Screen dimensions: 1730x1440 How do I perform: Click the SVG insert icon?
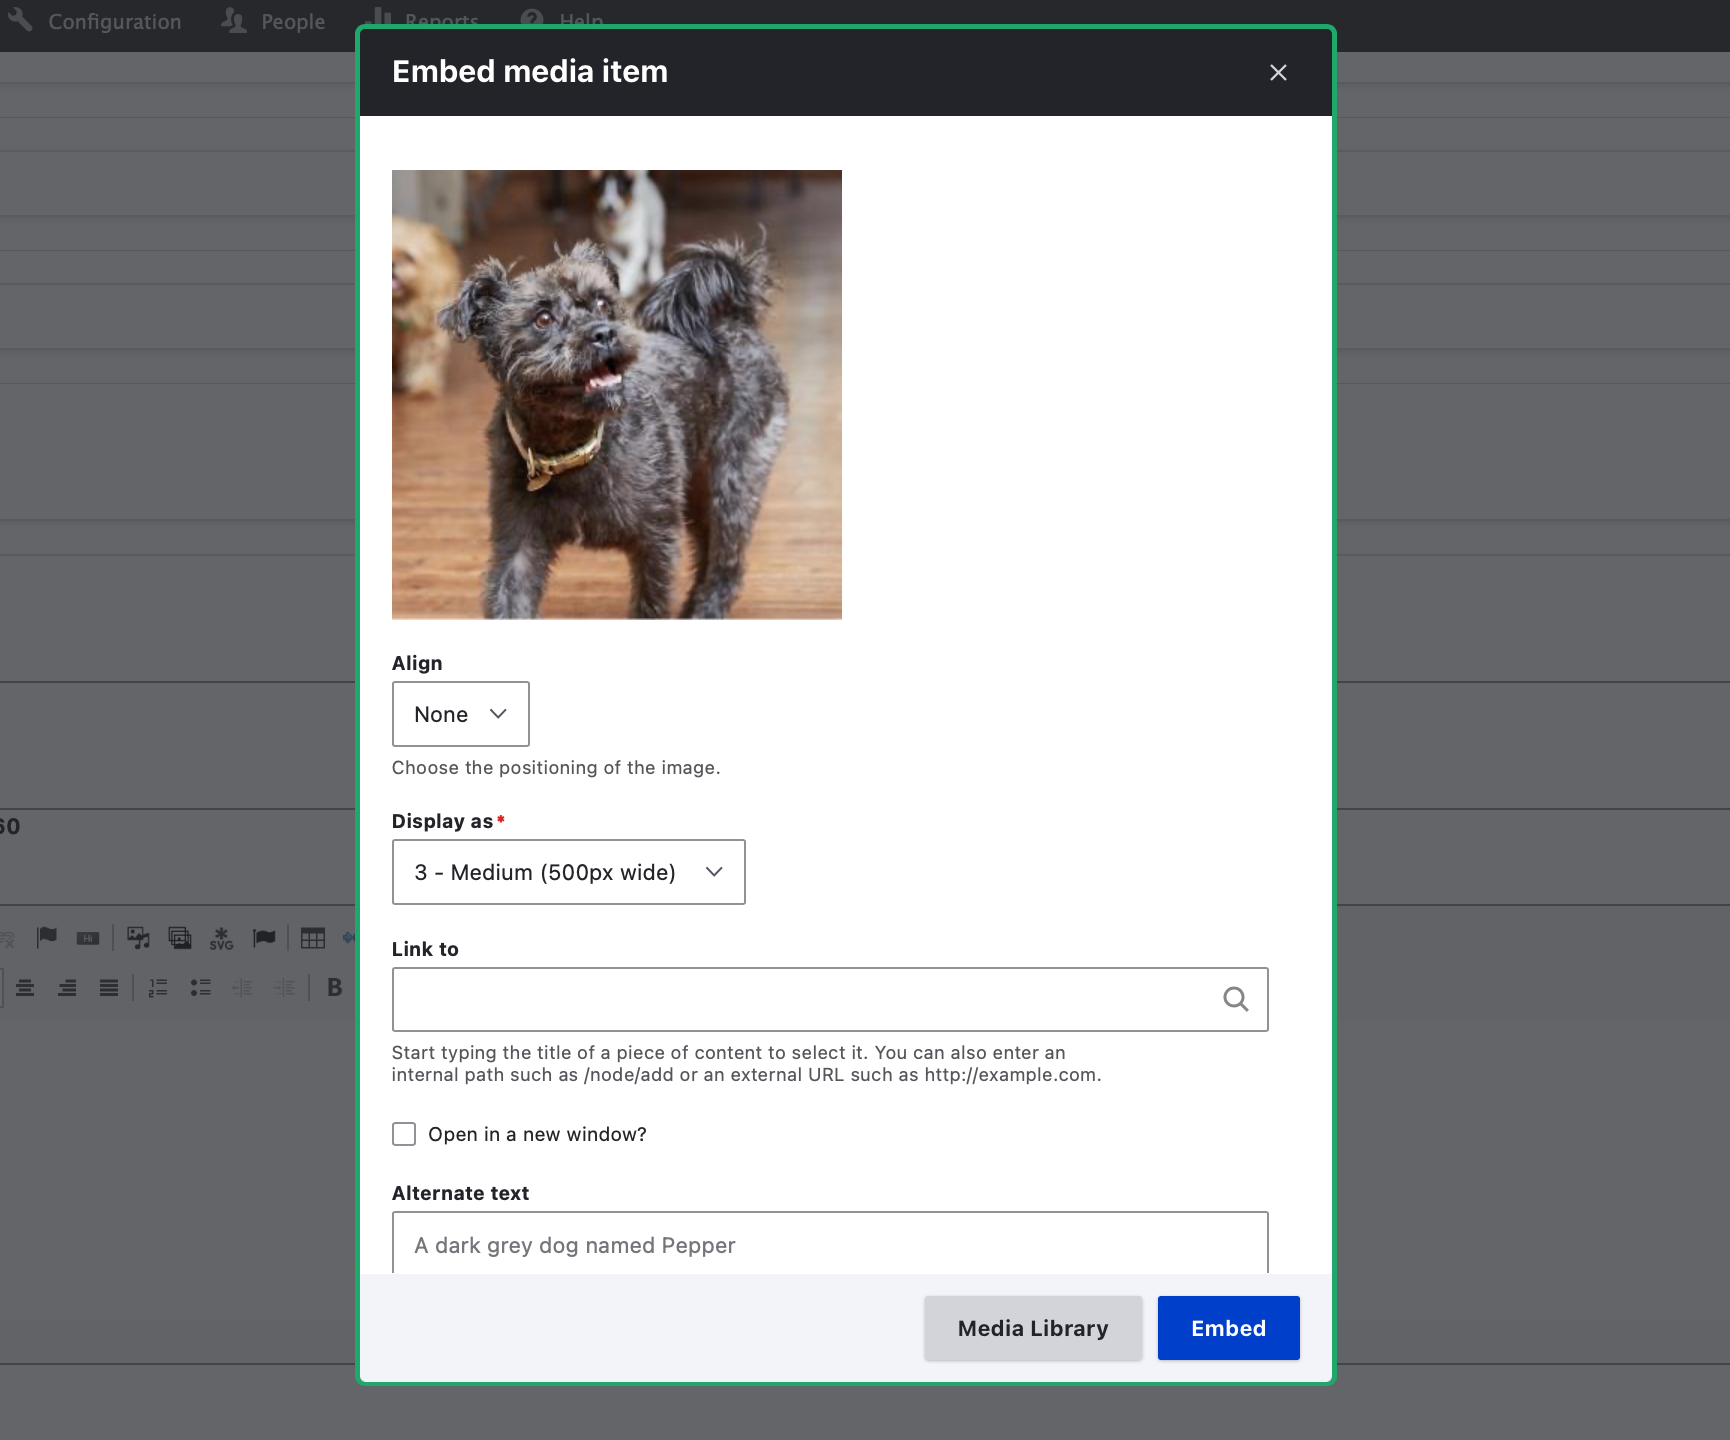point(221,938)
